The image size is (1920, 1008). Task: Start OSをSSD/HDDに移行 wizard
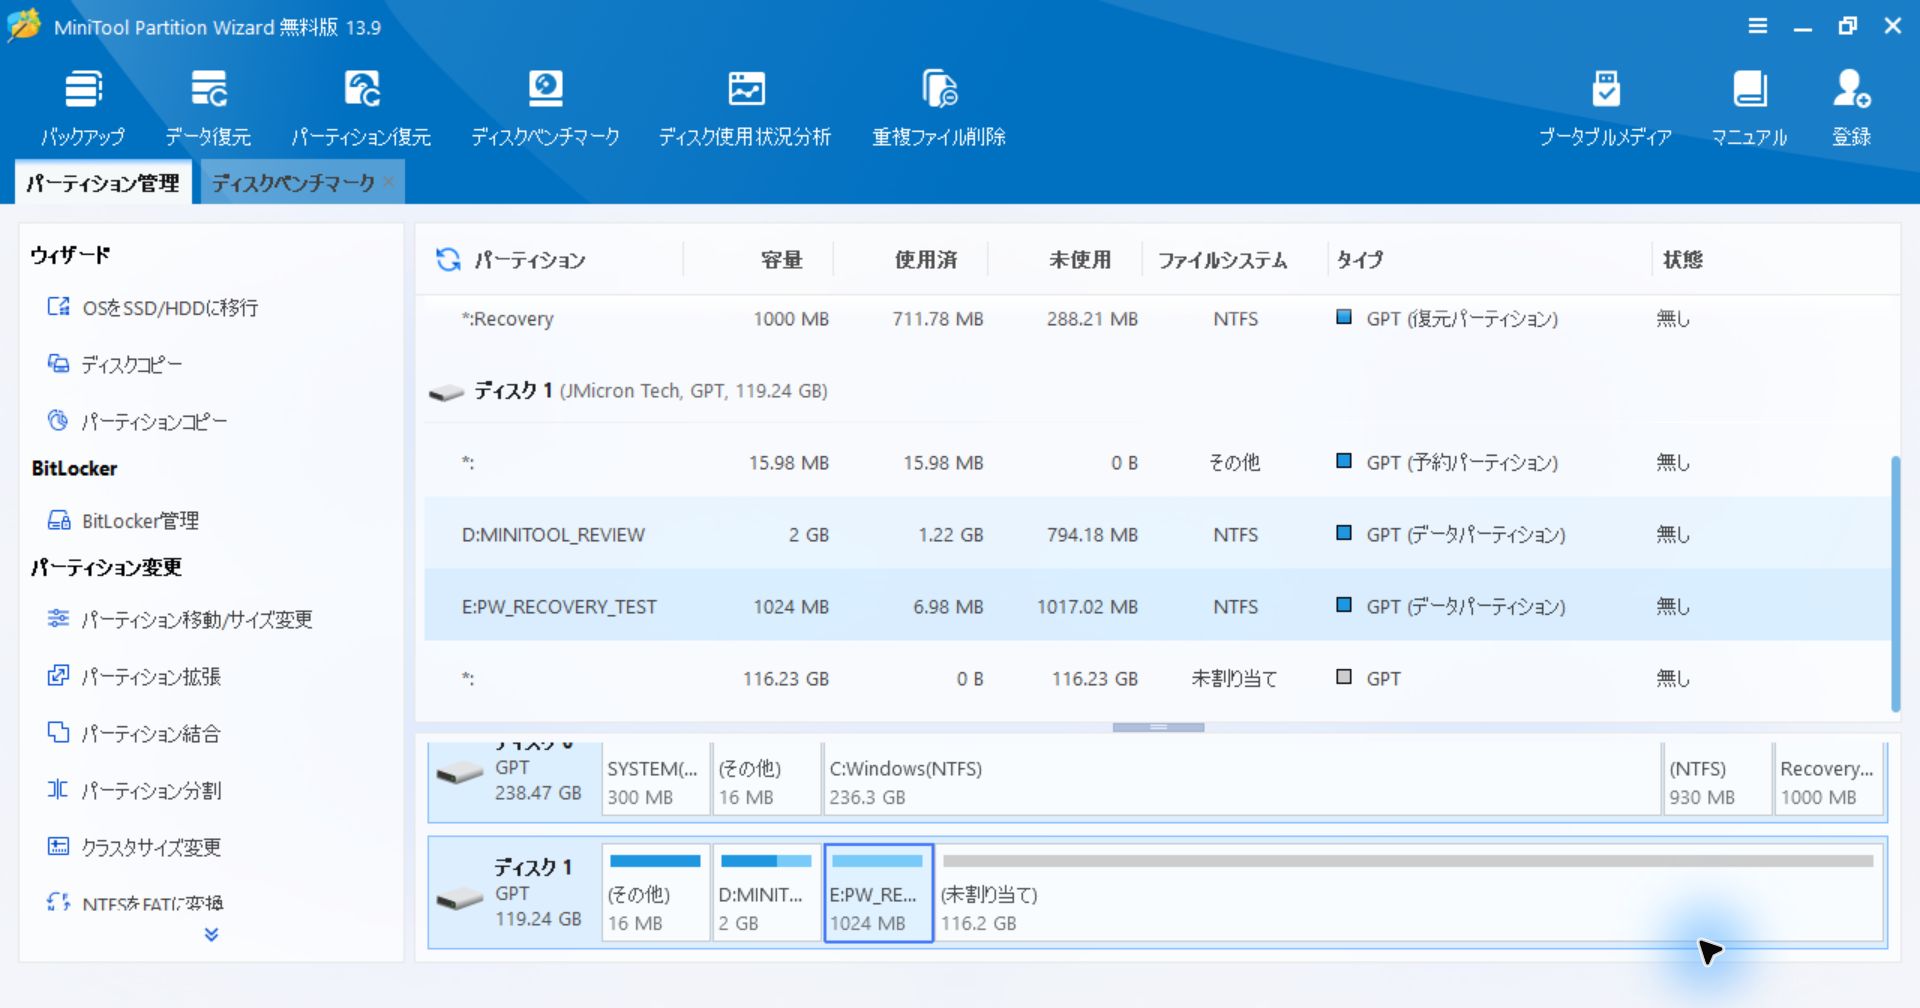tap(153, 307)
